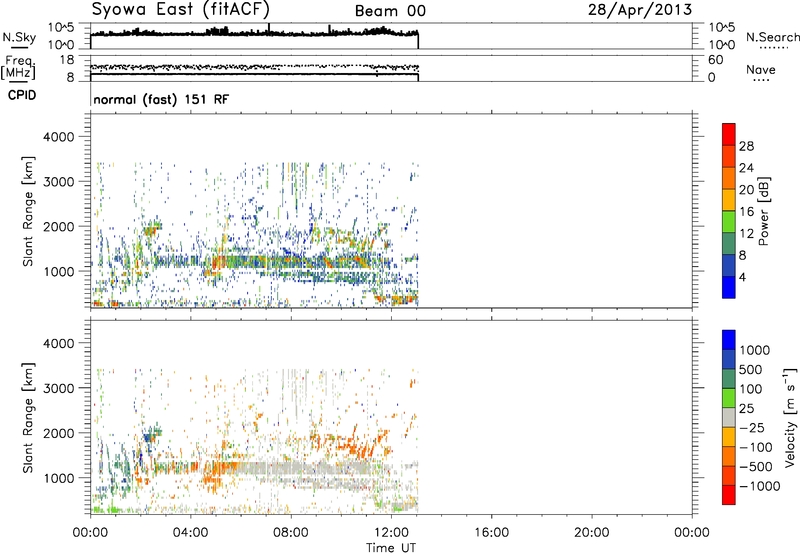Image resolution: width=800 pixels, height=554 pixels.
Task: Select the '100' label on Velocity colorbar
Action: (750, 389)
